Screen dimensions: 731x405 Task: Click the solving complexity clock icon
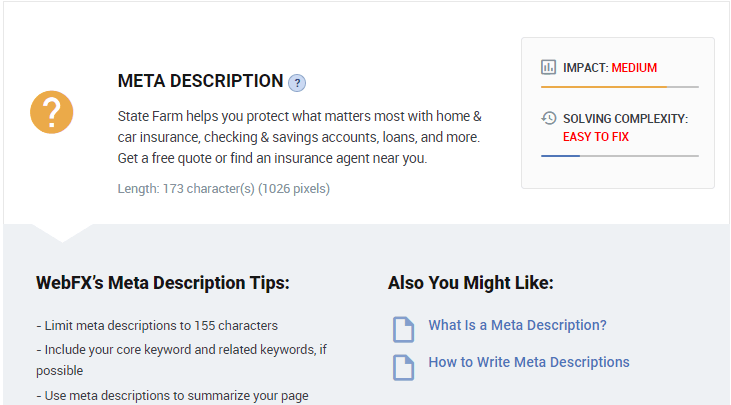pyautogui.click(x=549, y=118)
